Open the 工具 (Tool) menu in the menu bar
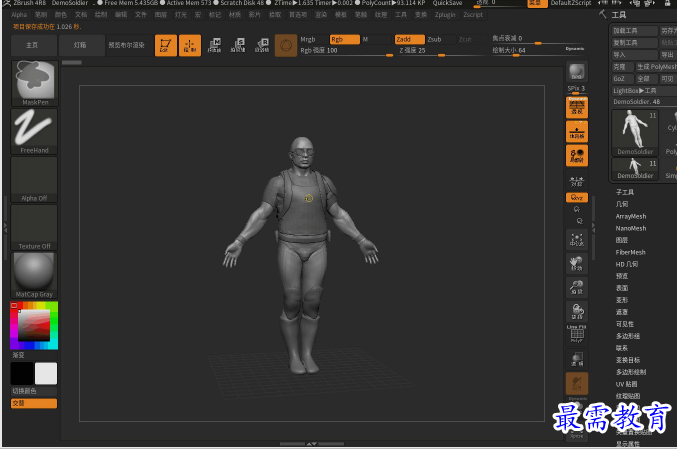Viewport: 677px width, 449px height. 401,15
